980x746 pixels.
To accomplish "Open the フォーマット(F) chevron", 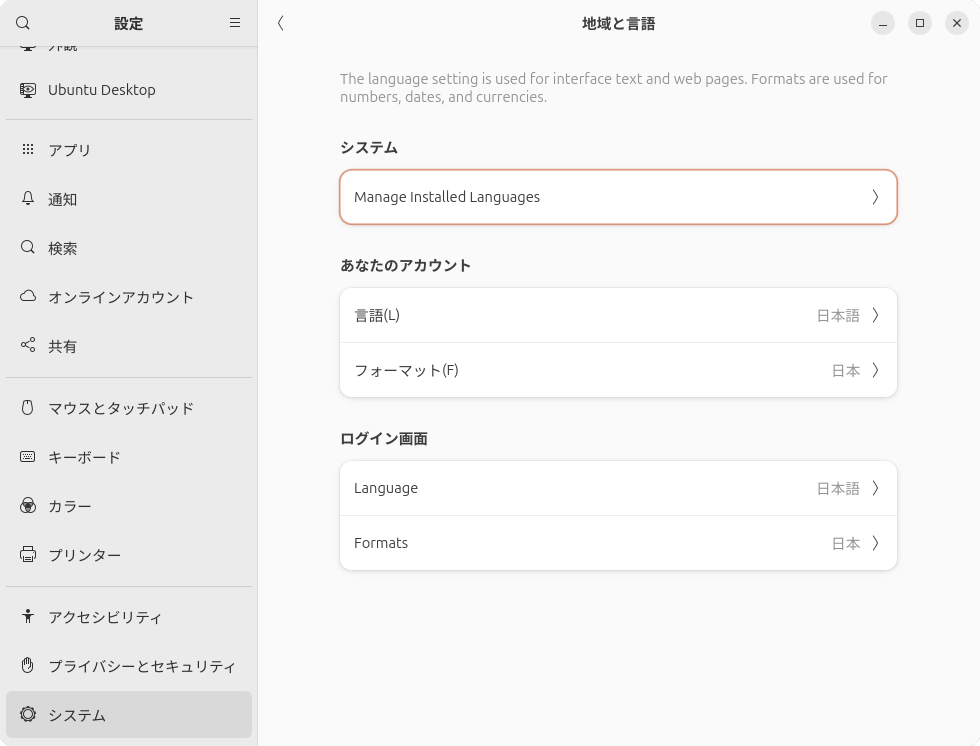I will (875, 370).
